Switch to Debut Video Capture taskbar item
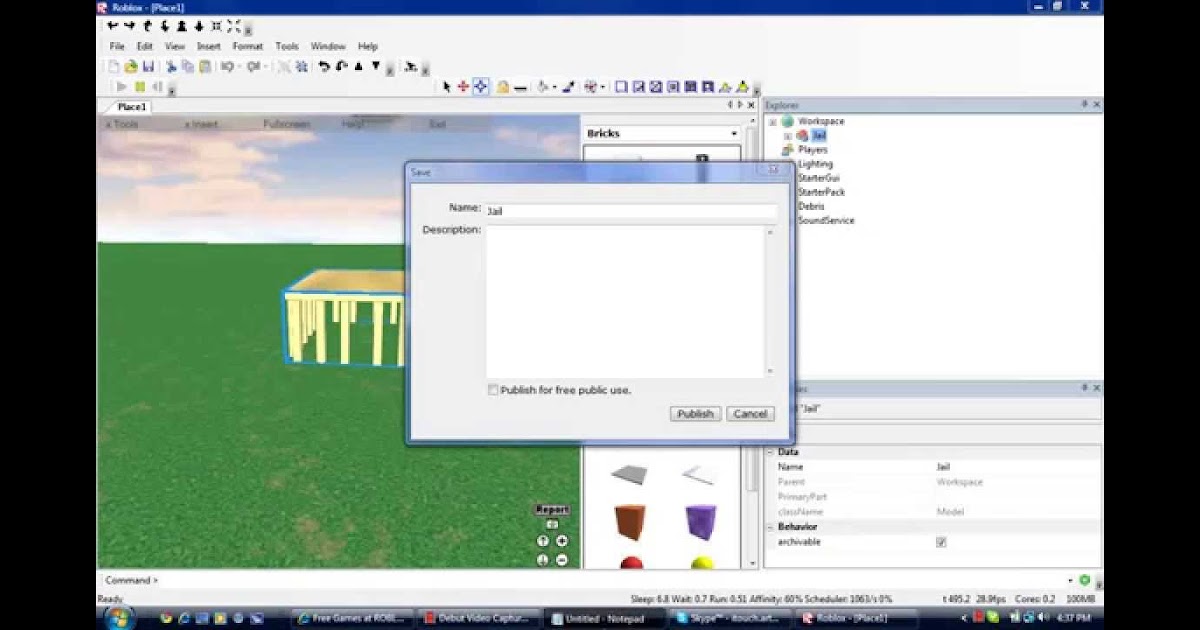This screenshot has height=630, width=1200. tap(480, 618)
